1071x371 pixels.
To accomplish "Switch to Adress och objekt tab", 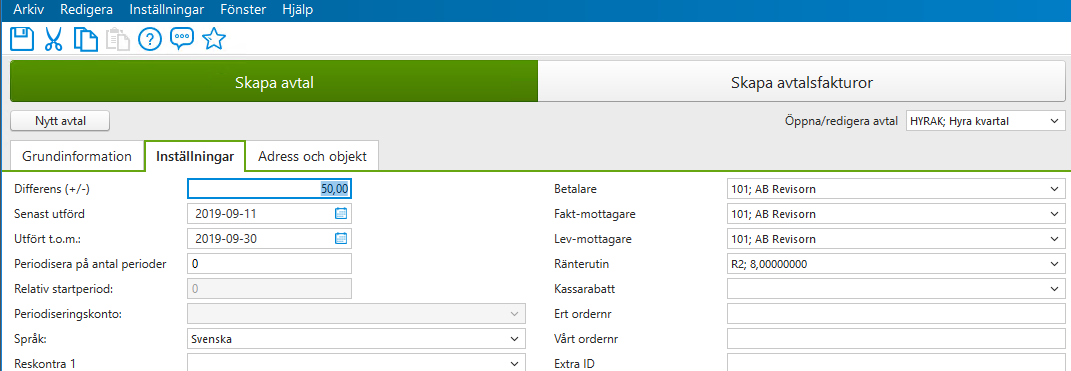I will (x=312, y=156).
